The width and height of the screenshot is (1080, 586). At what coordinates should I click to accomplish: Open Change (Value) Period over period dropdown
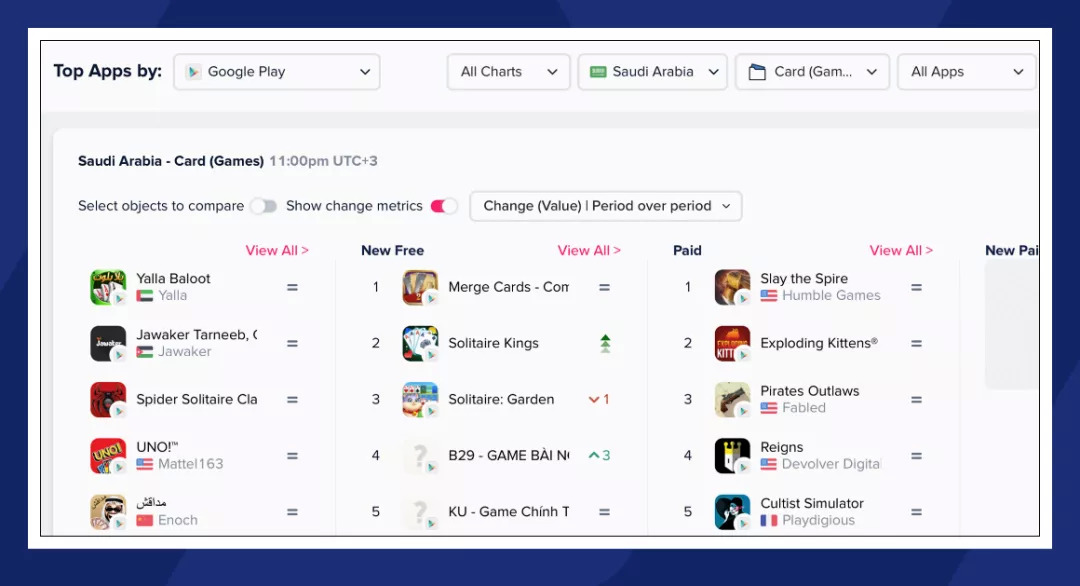coord(605,206)
